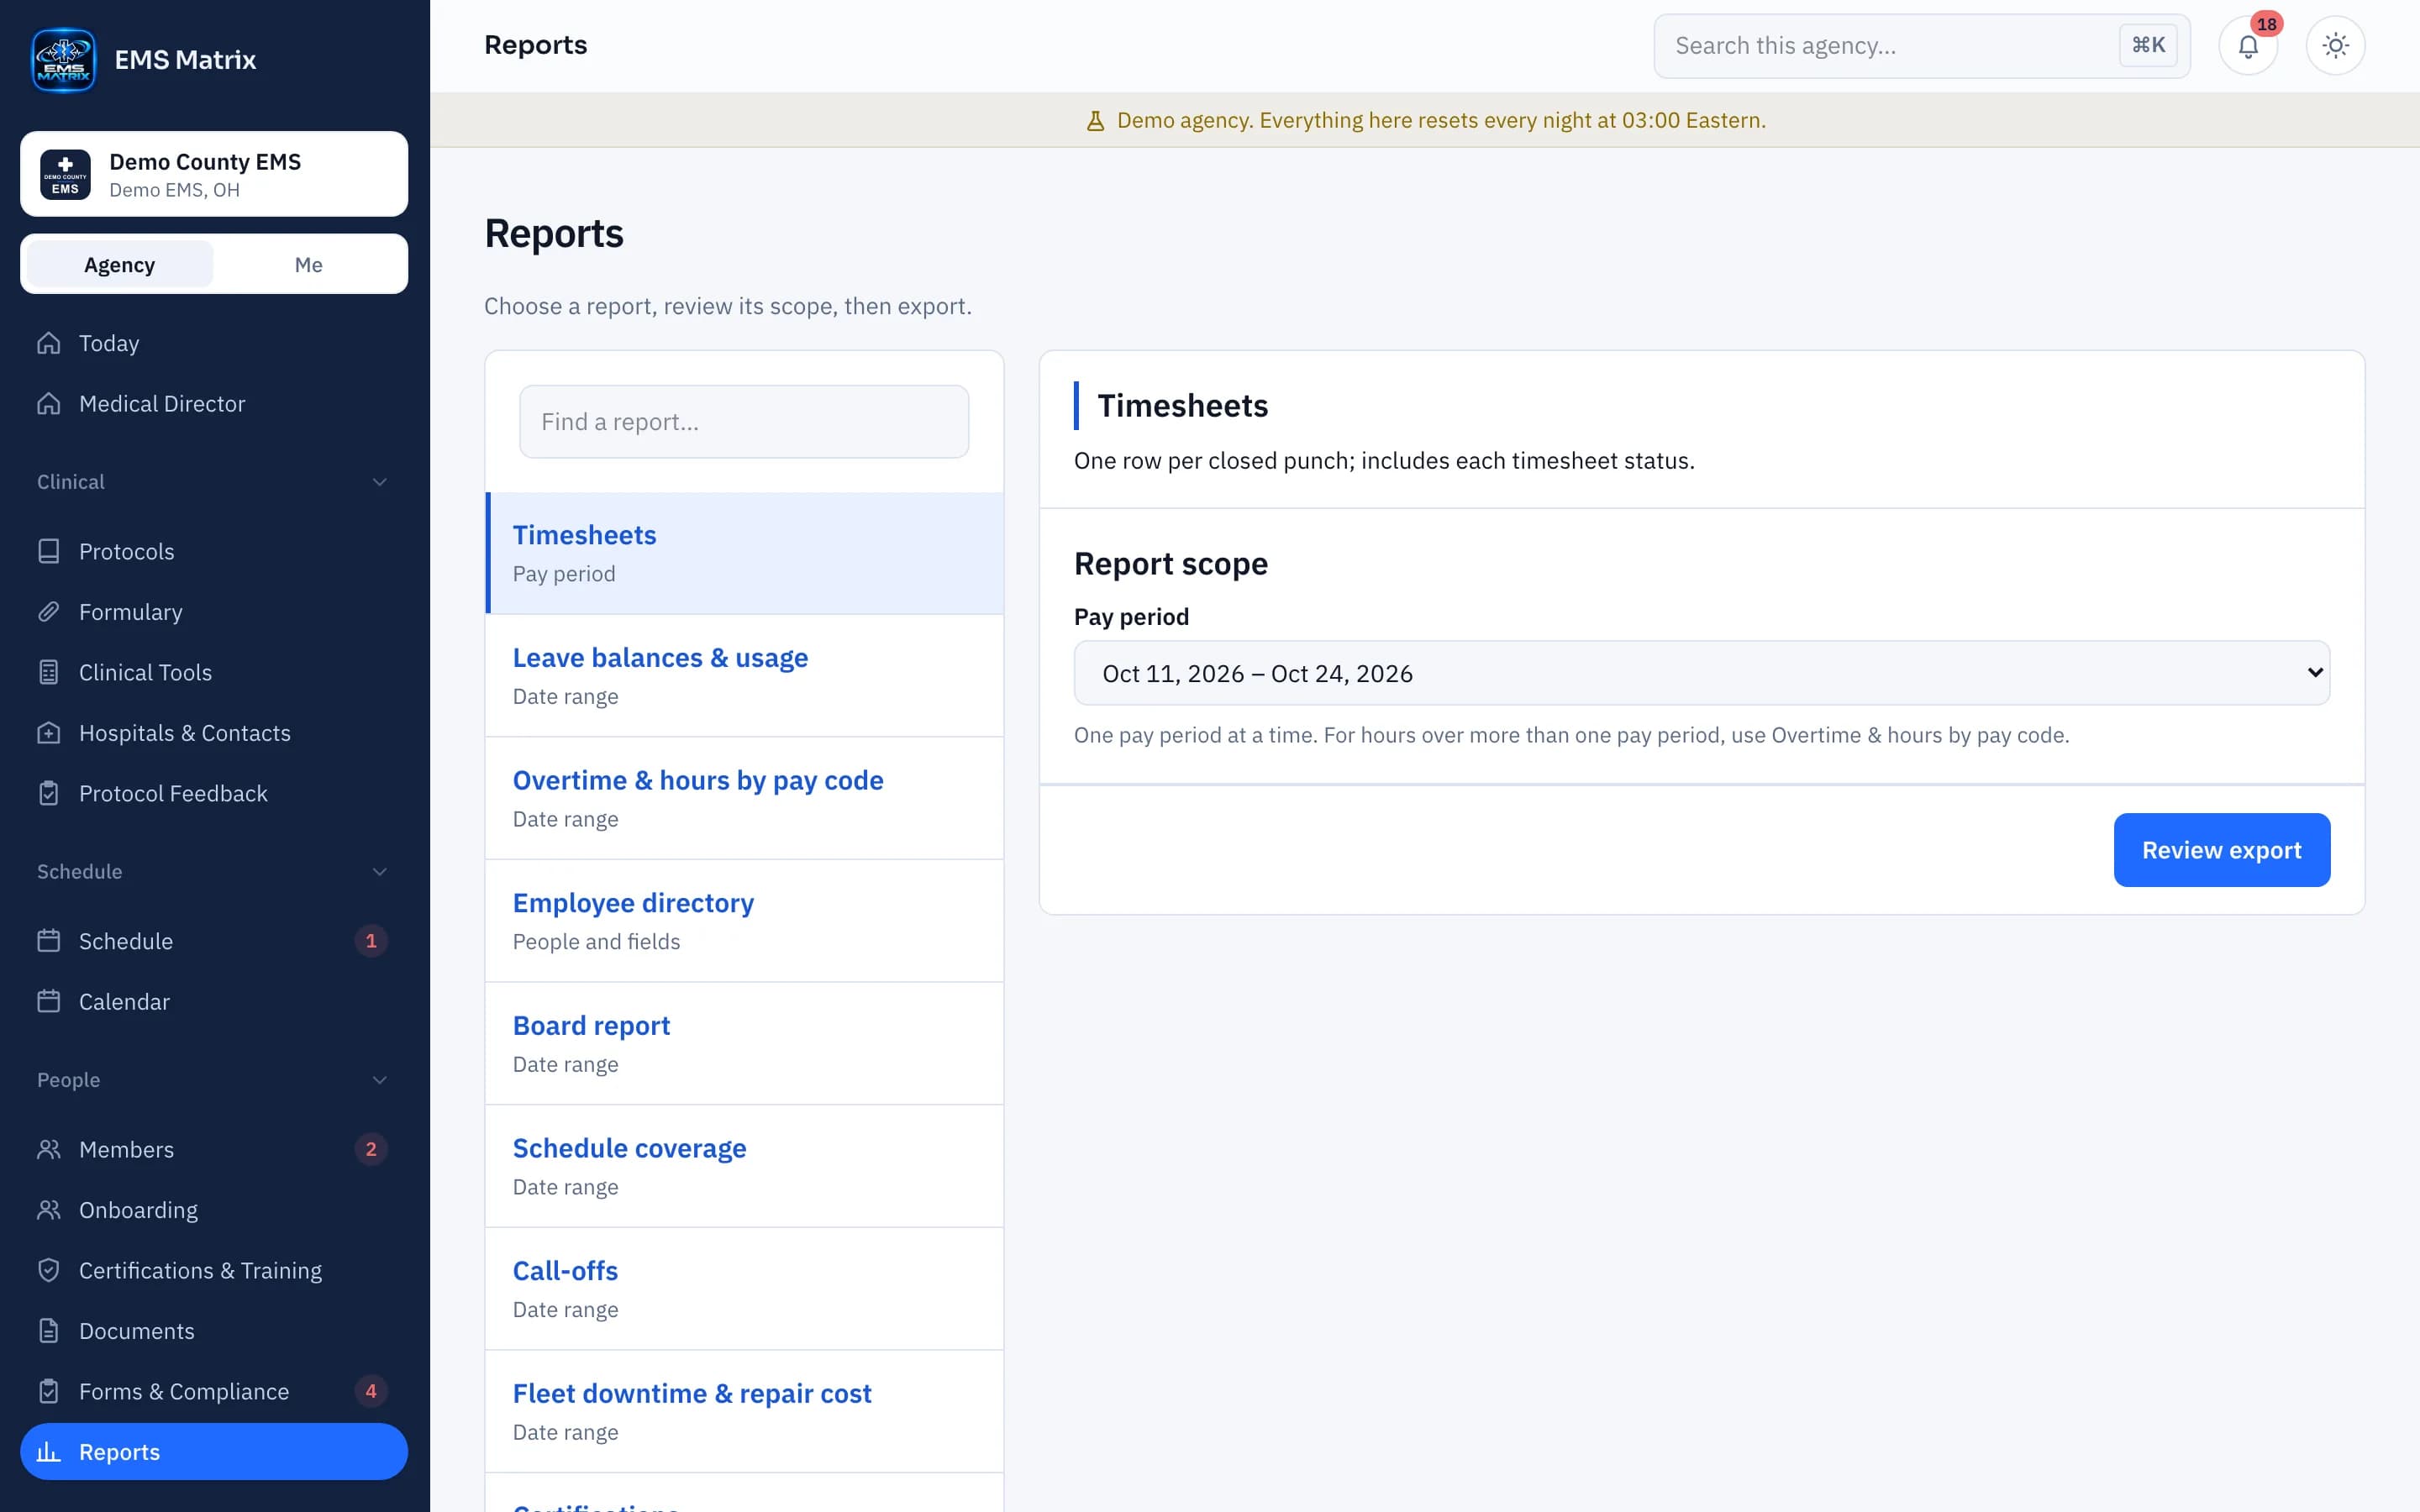Switch to the Me view

click(308, 264)
